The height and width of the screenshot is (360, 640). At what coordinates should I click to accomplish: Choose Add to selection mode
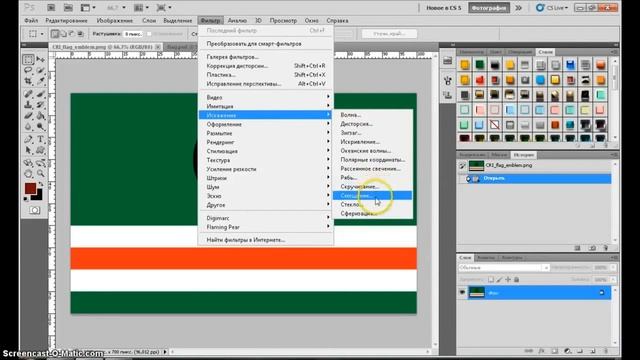[63, 34]
